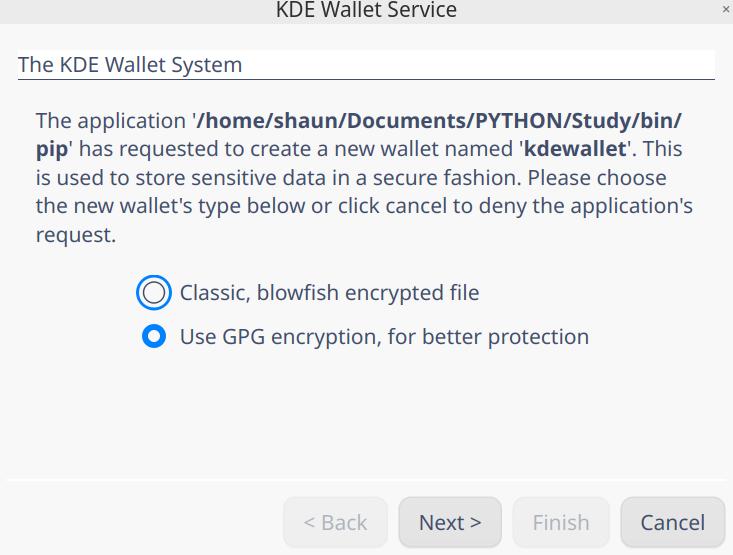Click the 'Use GPG encryption, for better protection' label

coord(384,337)
